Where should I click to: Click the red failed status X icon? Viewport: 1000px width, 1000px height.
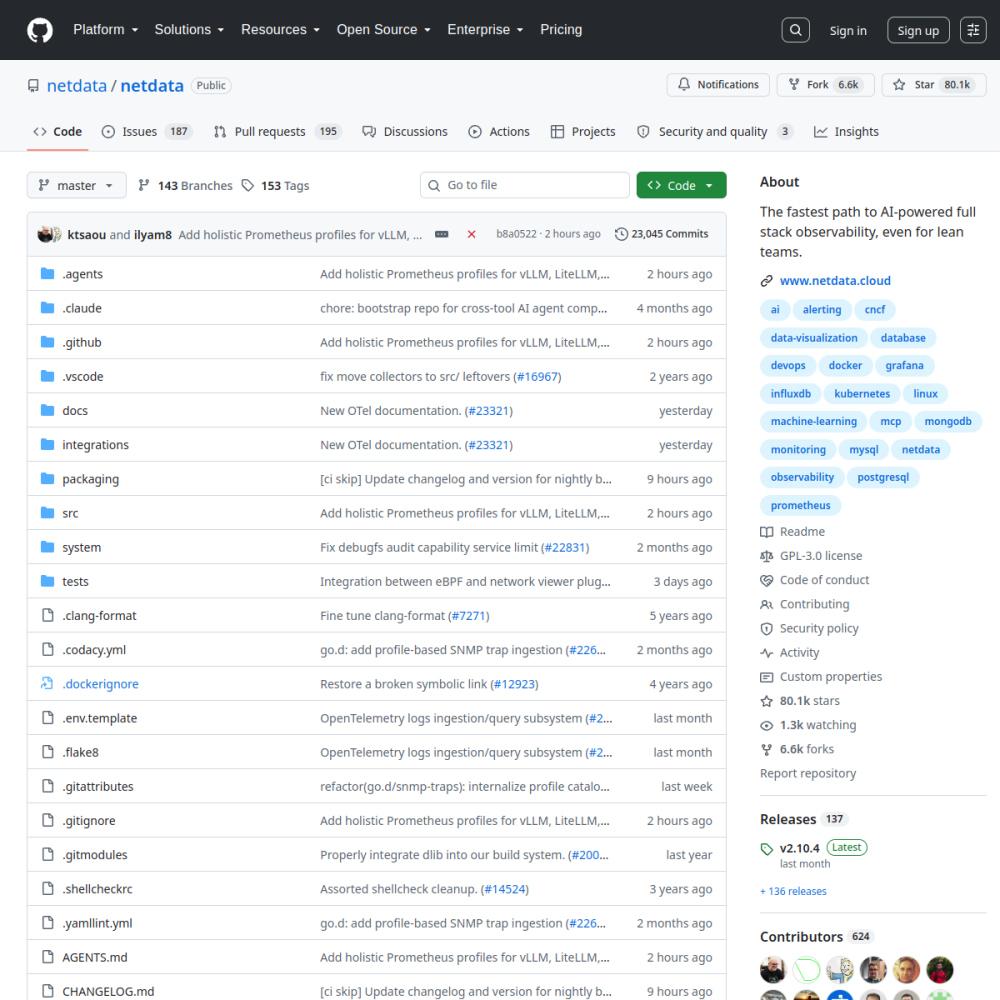[471, 234]
